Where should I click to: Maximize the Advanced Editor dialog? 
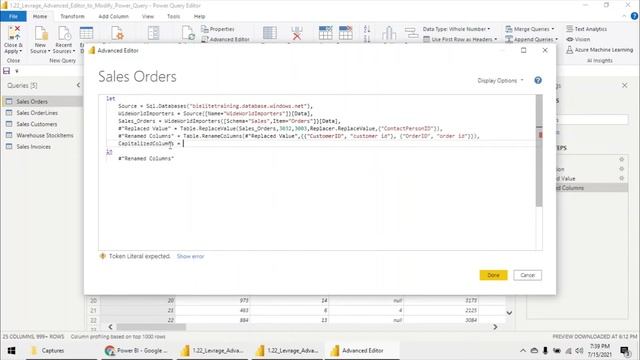(x=524, y=50)
